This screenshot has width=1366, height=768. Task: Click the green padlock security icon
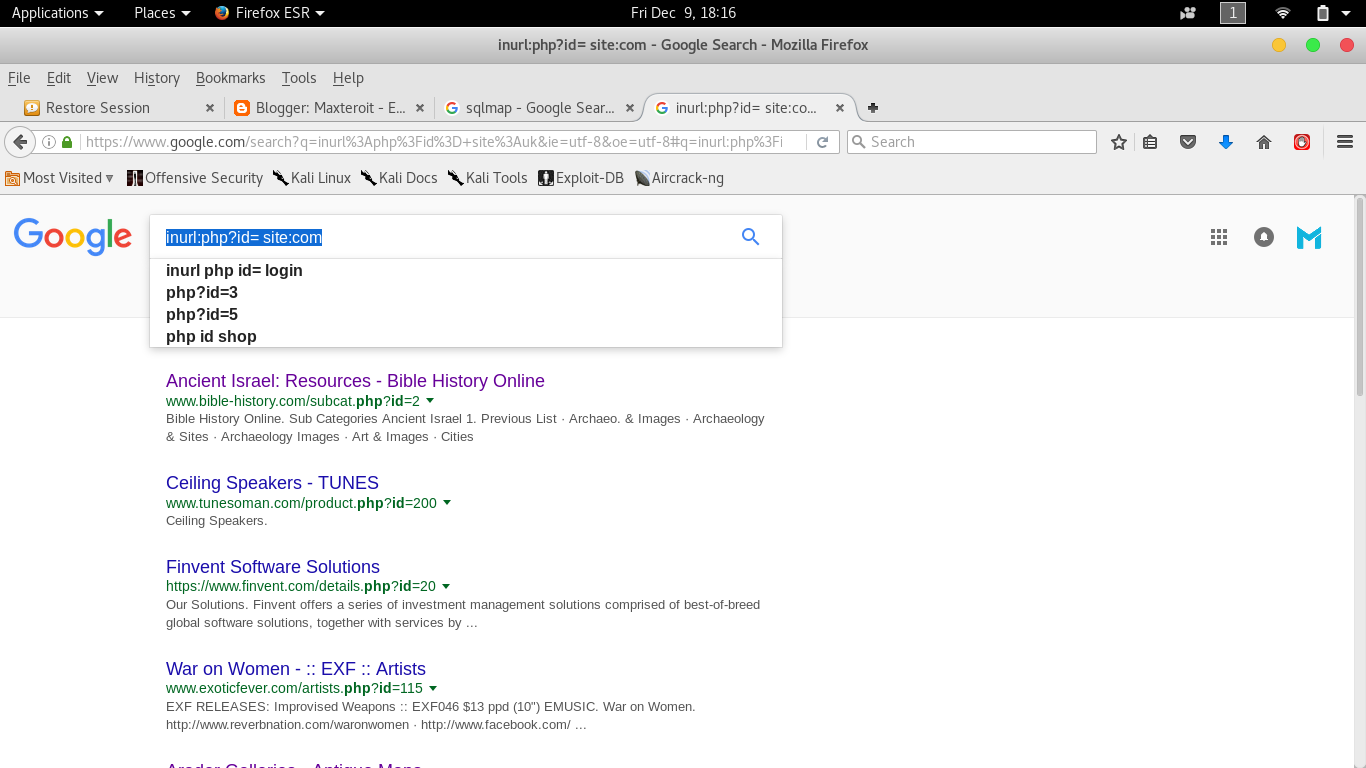pos(67,142)
